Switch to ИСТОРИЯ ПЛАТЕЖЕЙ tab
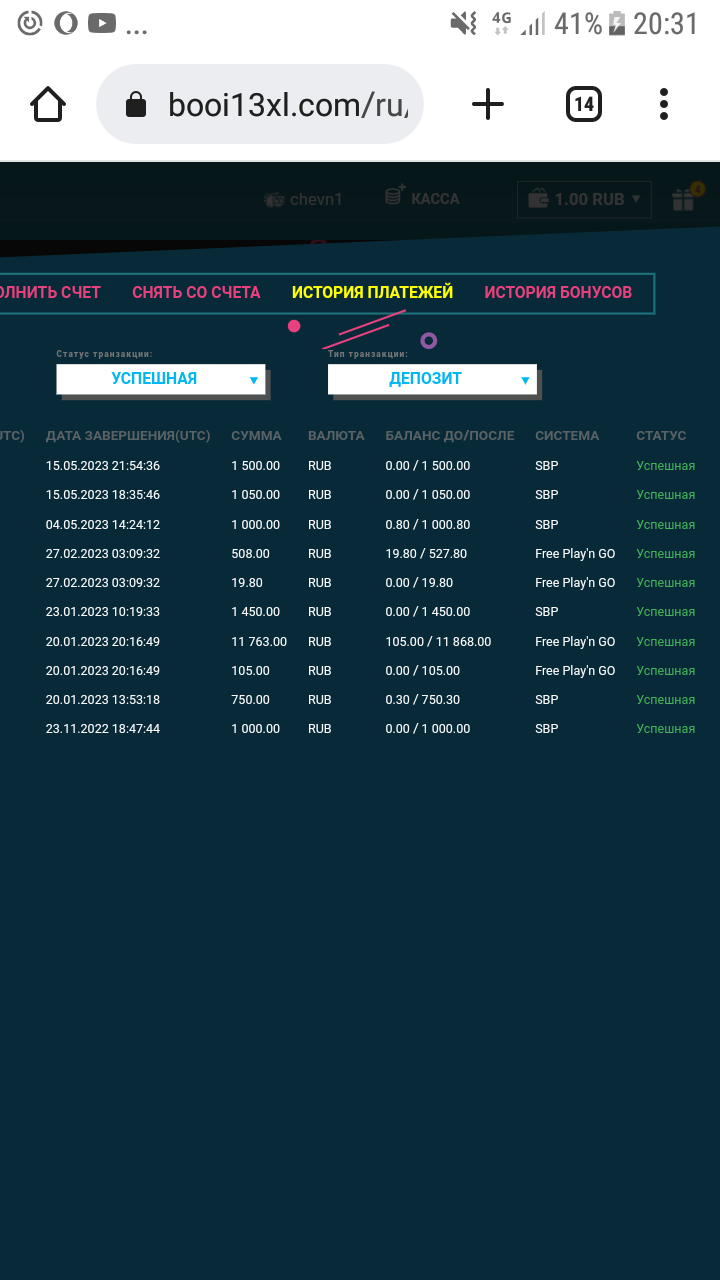 tap(372, 292)
